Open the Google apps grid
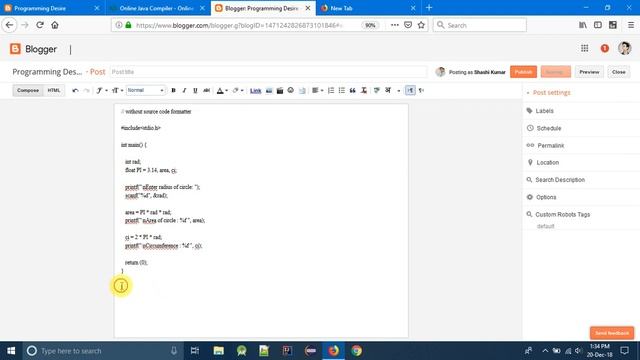 [x=584, y=49]
